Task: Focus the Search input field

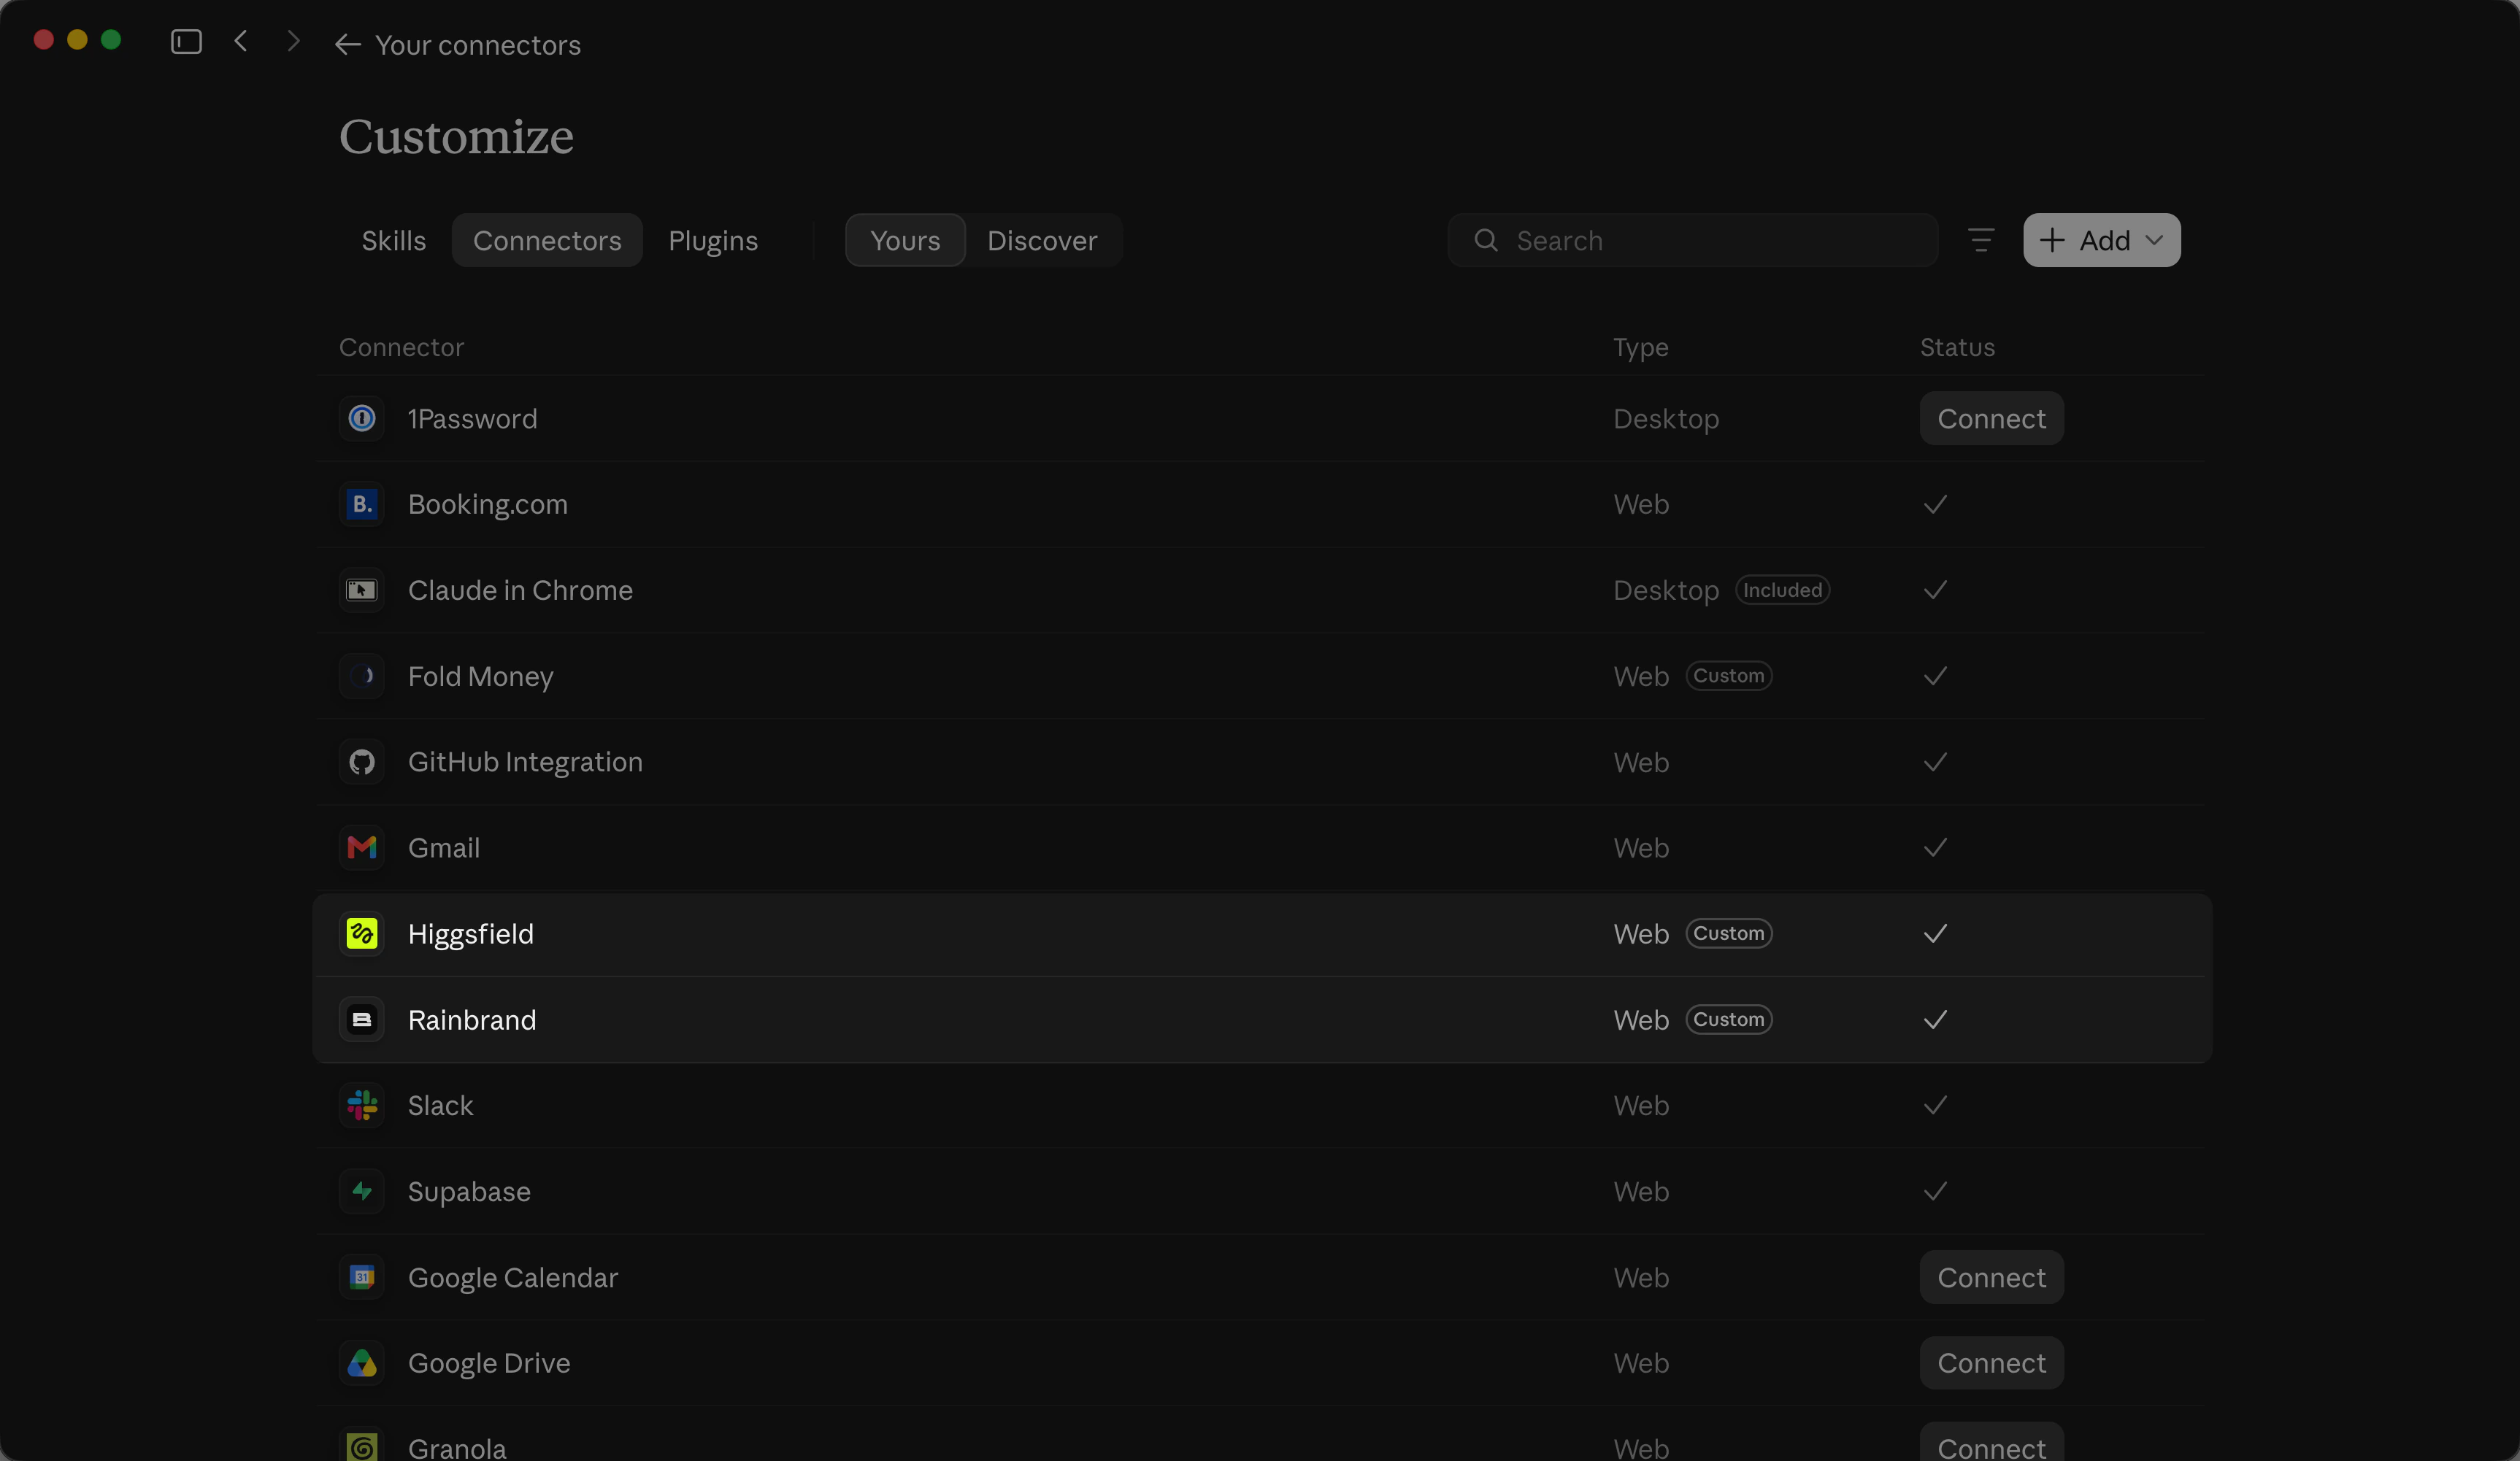Action: click(x=1692, y=240)
